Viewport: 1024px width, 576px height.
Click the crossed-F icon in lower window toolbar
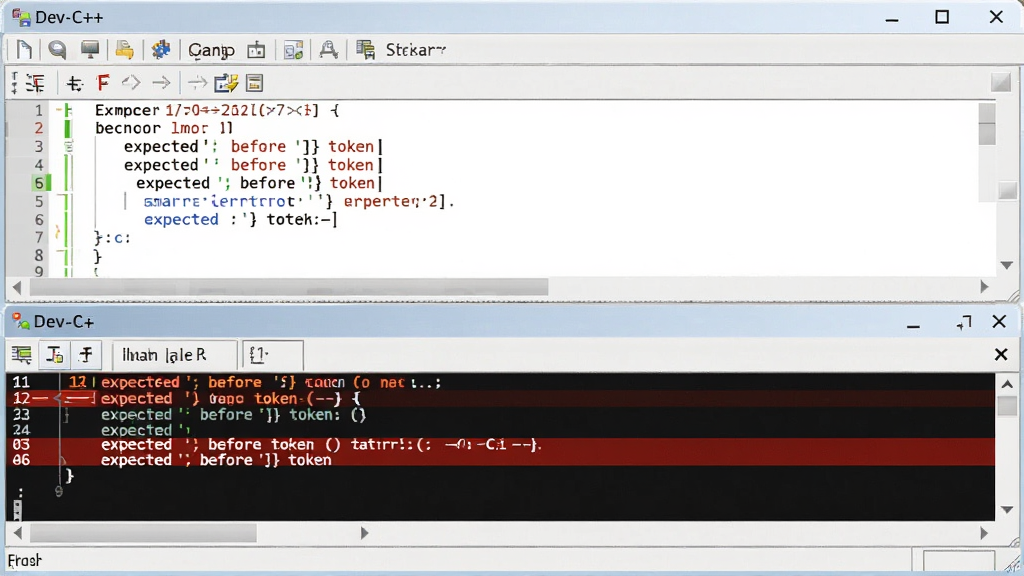tap(86, 355)
